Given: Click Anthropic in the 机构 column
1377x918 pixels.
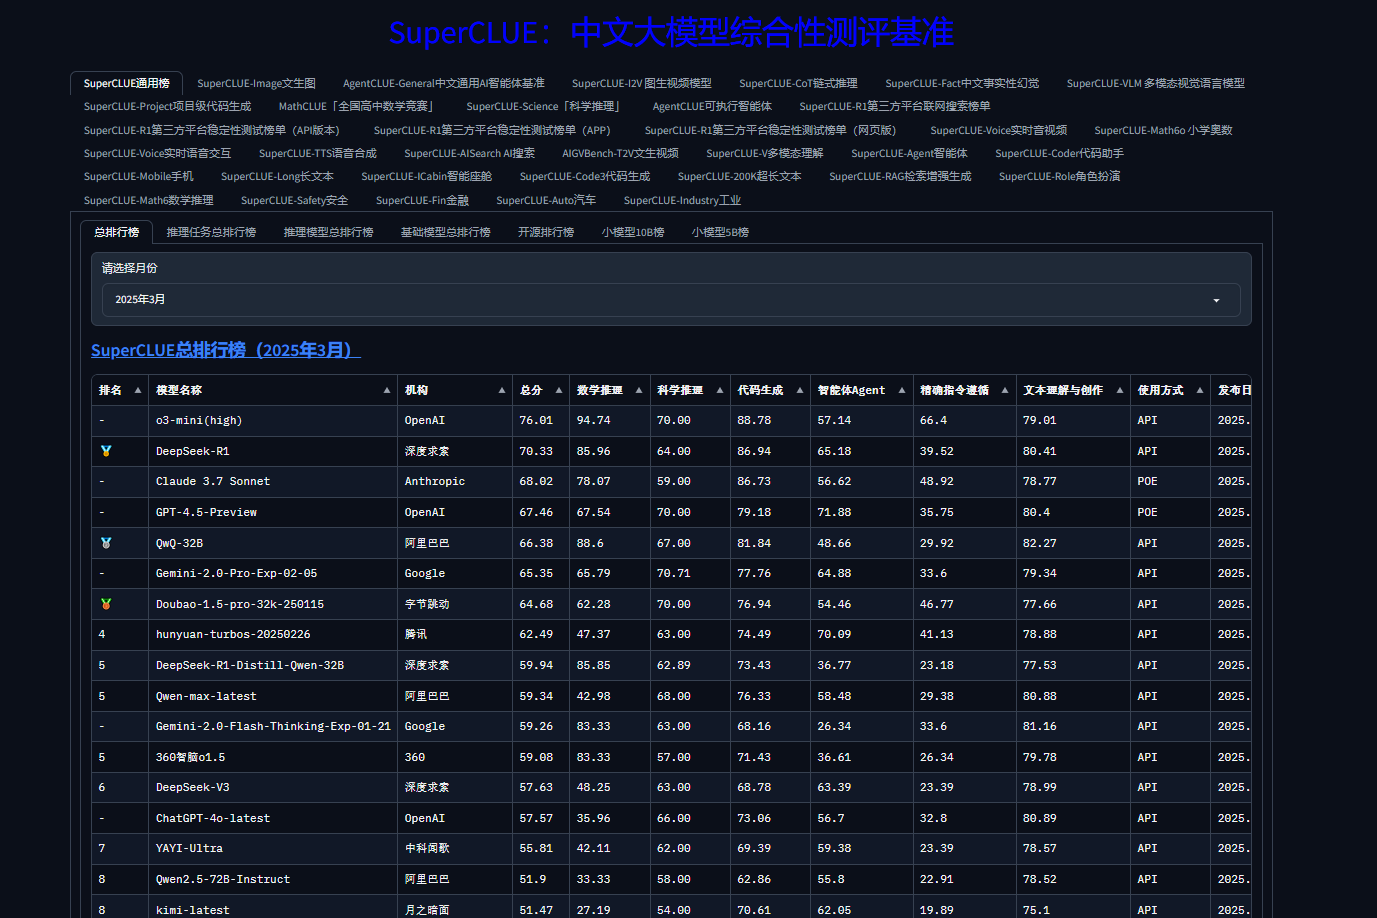Looking at the screenshot, I should [x=435, y=481].
